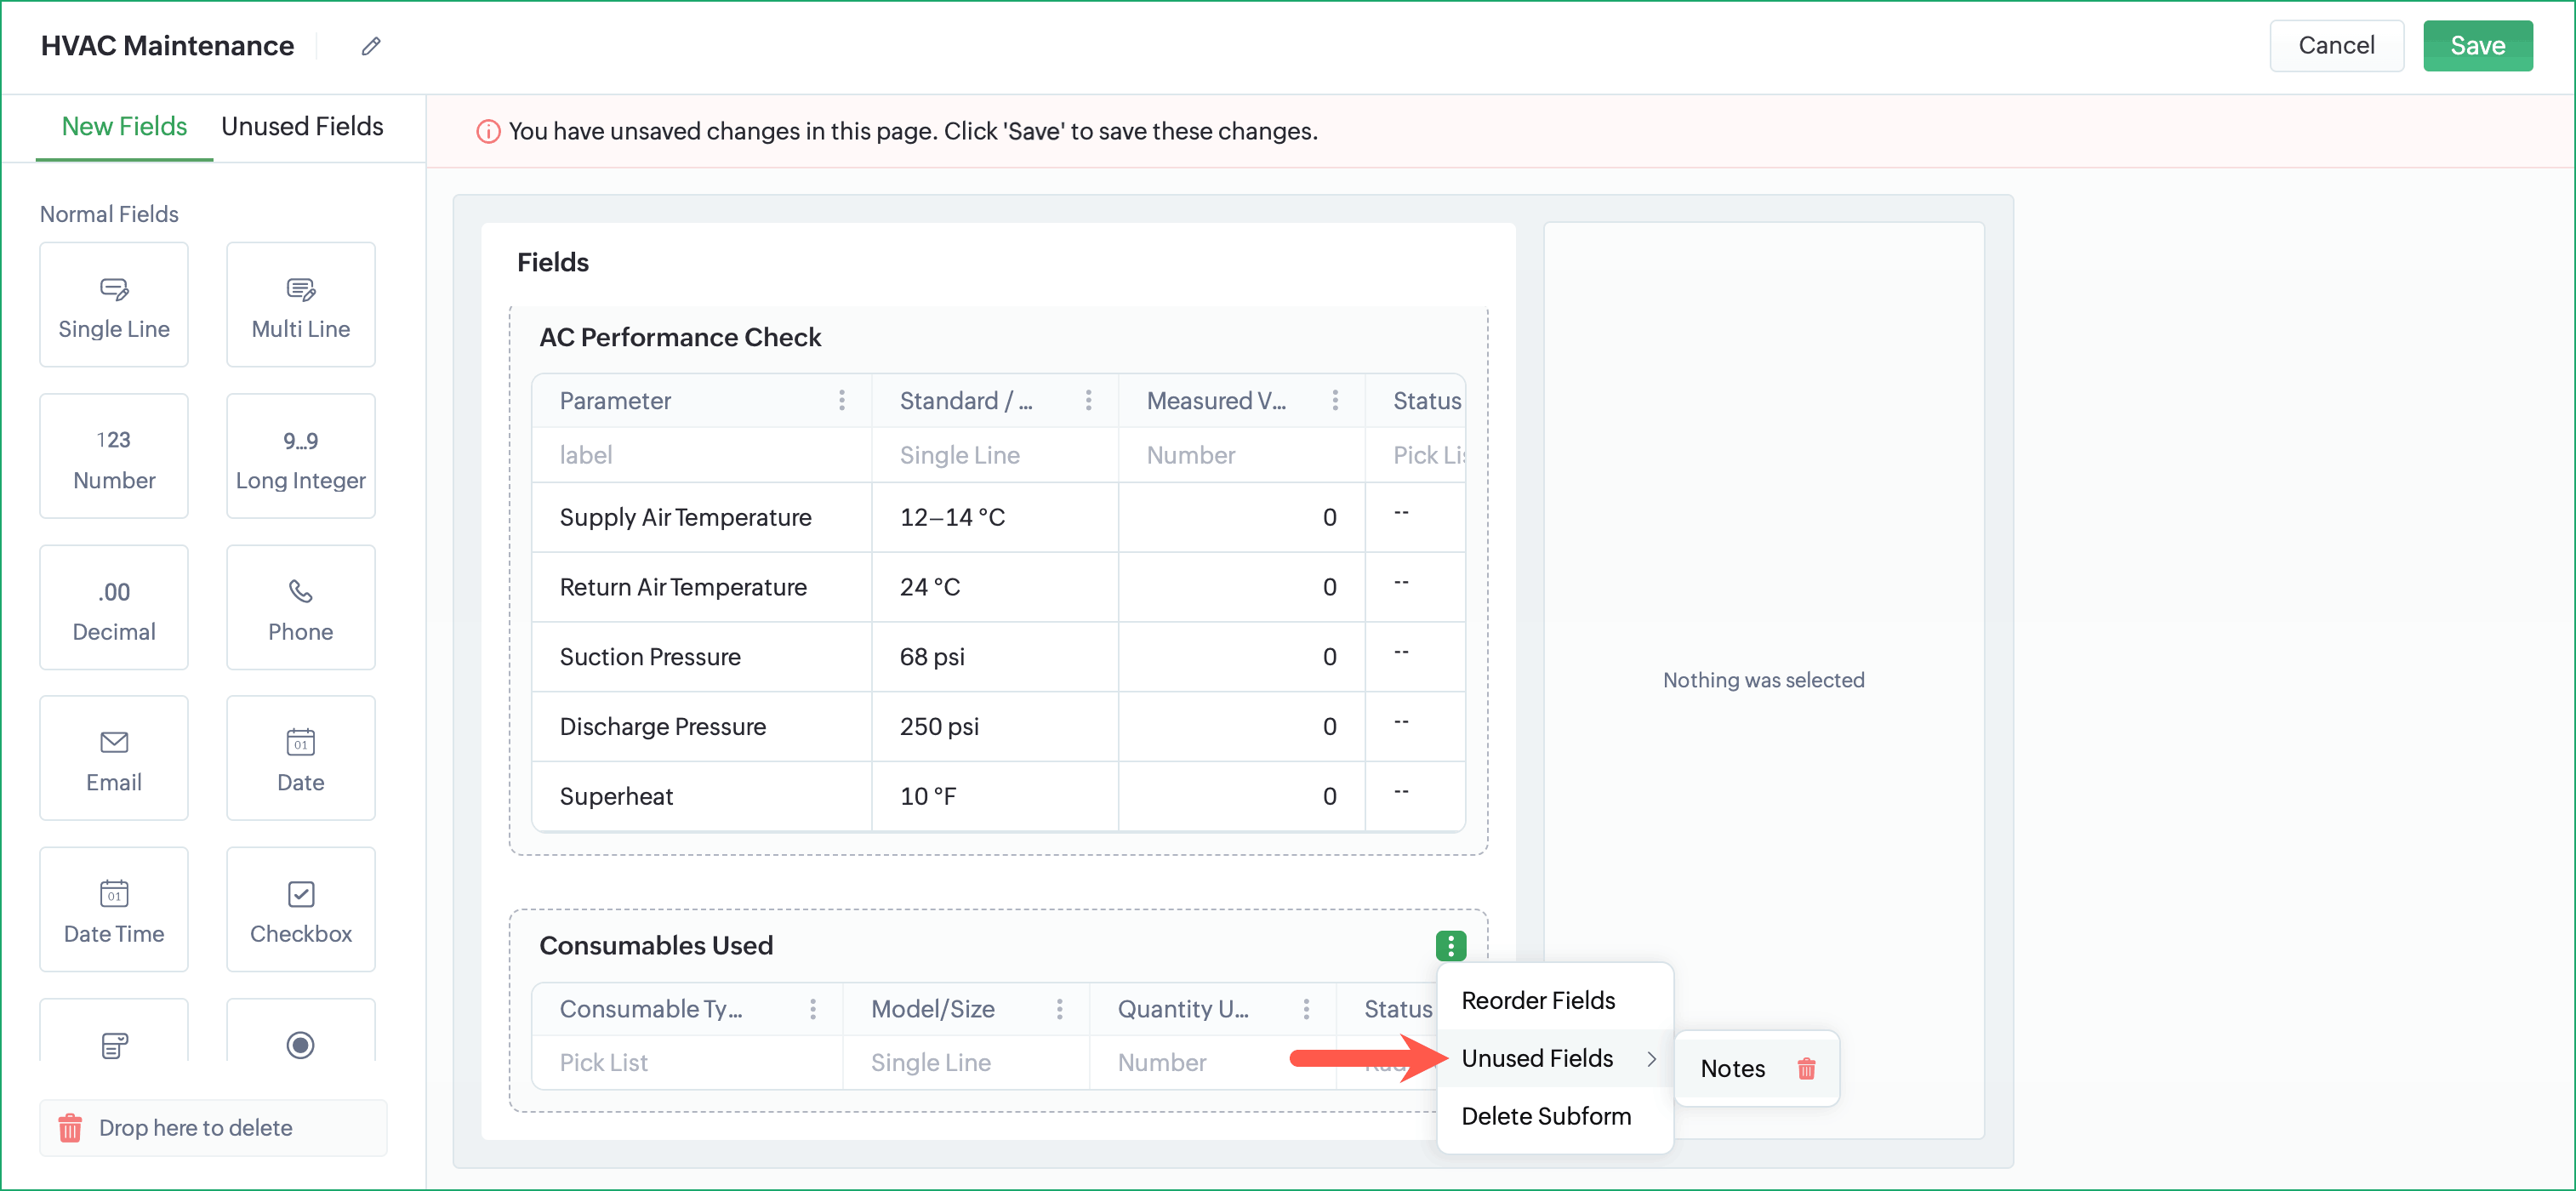
Task: Click the 68 psi standard value cell
Action: (995, 658)
